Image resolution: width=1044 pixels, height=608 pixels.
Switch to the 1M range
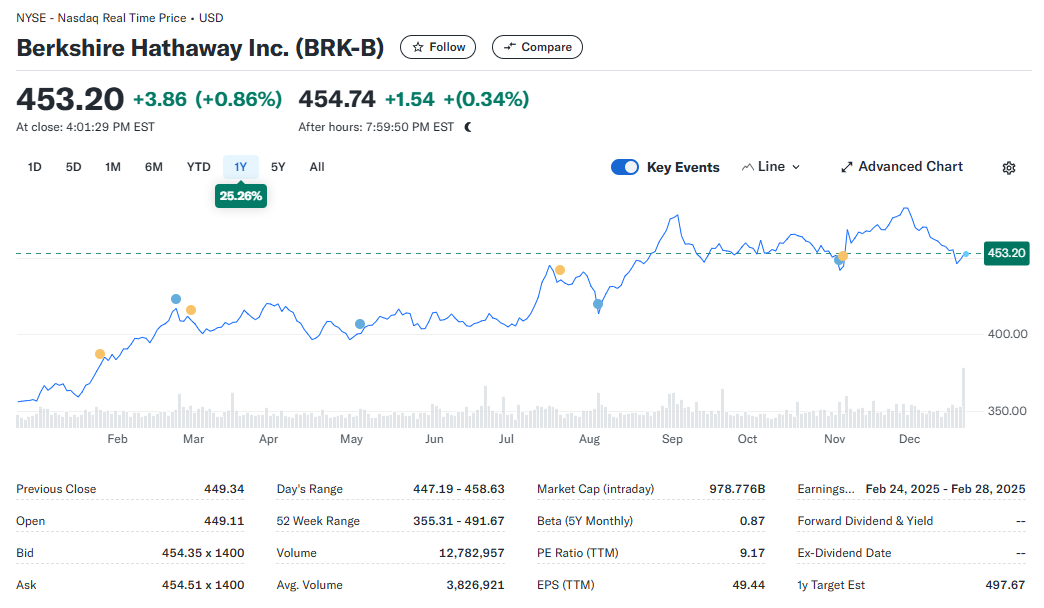(113, 167)
